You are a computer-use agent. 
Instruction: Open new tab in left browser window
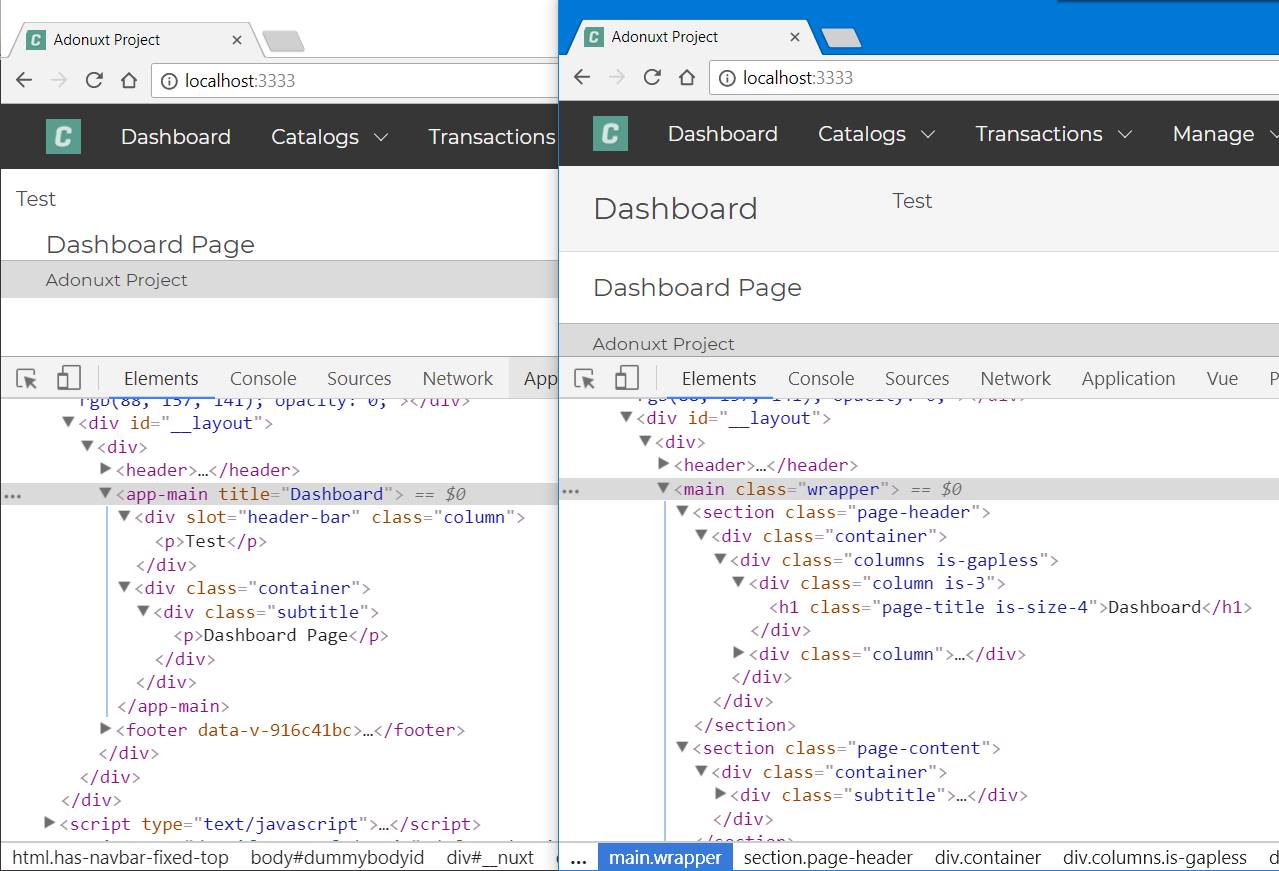click(283, 41)
